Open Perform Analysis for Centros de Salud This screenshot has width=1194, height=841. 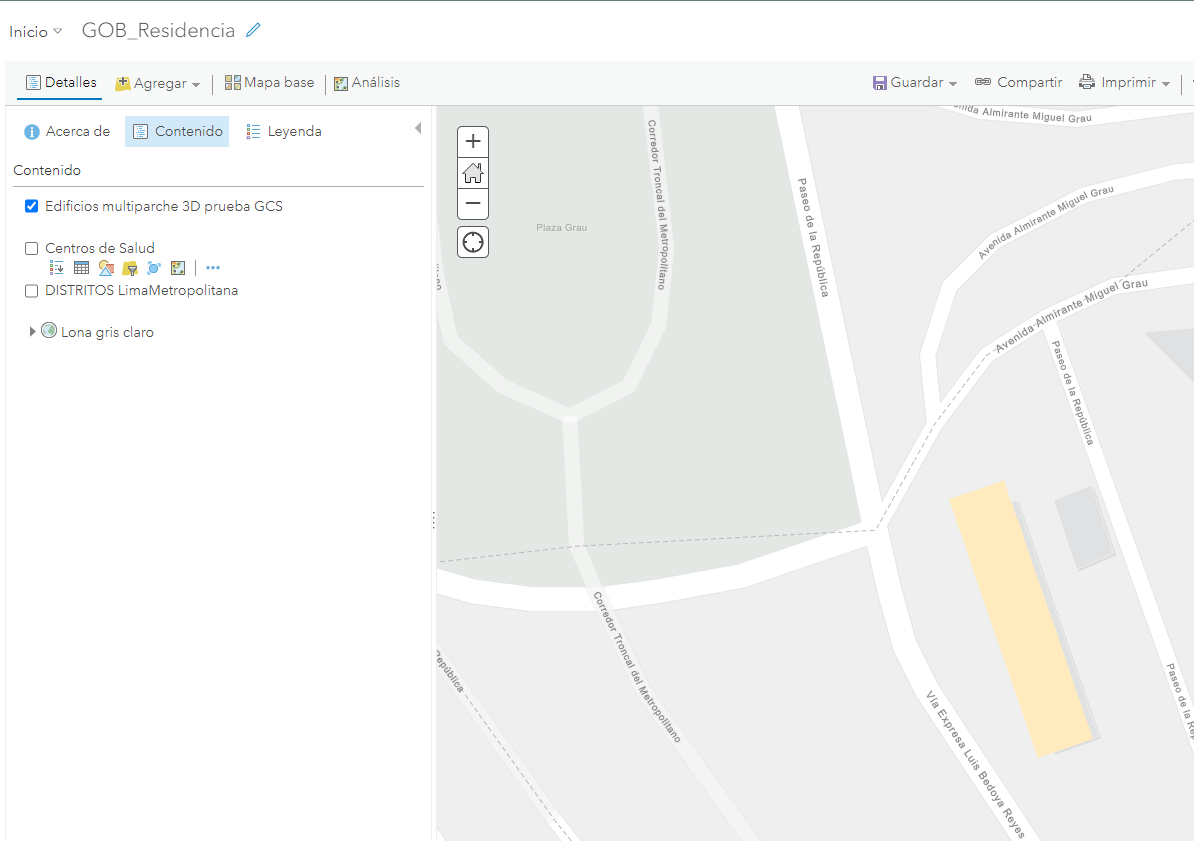point(177,267)
